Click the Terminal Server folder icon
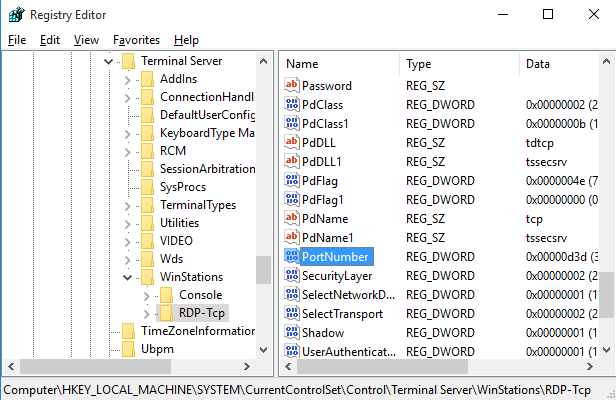The image size is (616, 400). 128,61
